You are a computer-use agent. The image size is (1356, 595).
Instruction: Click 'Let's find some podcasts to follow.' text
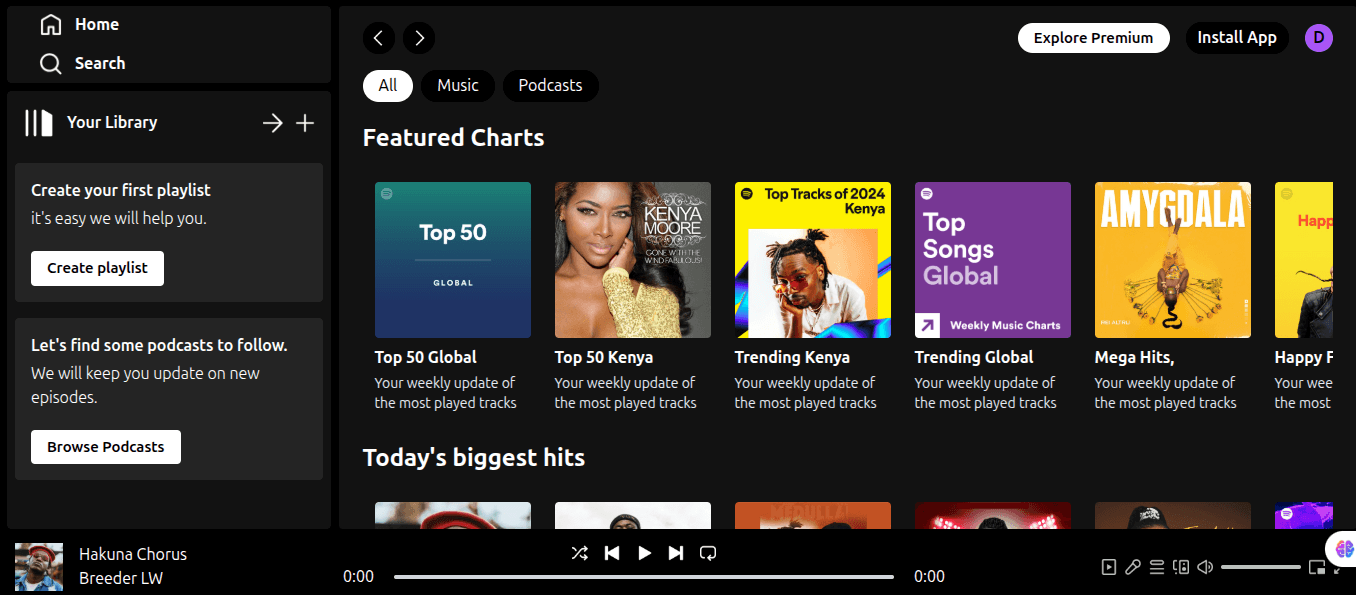[x=159, y=345]
